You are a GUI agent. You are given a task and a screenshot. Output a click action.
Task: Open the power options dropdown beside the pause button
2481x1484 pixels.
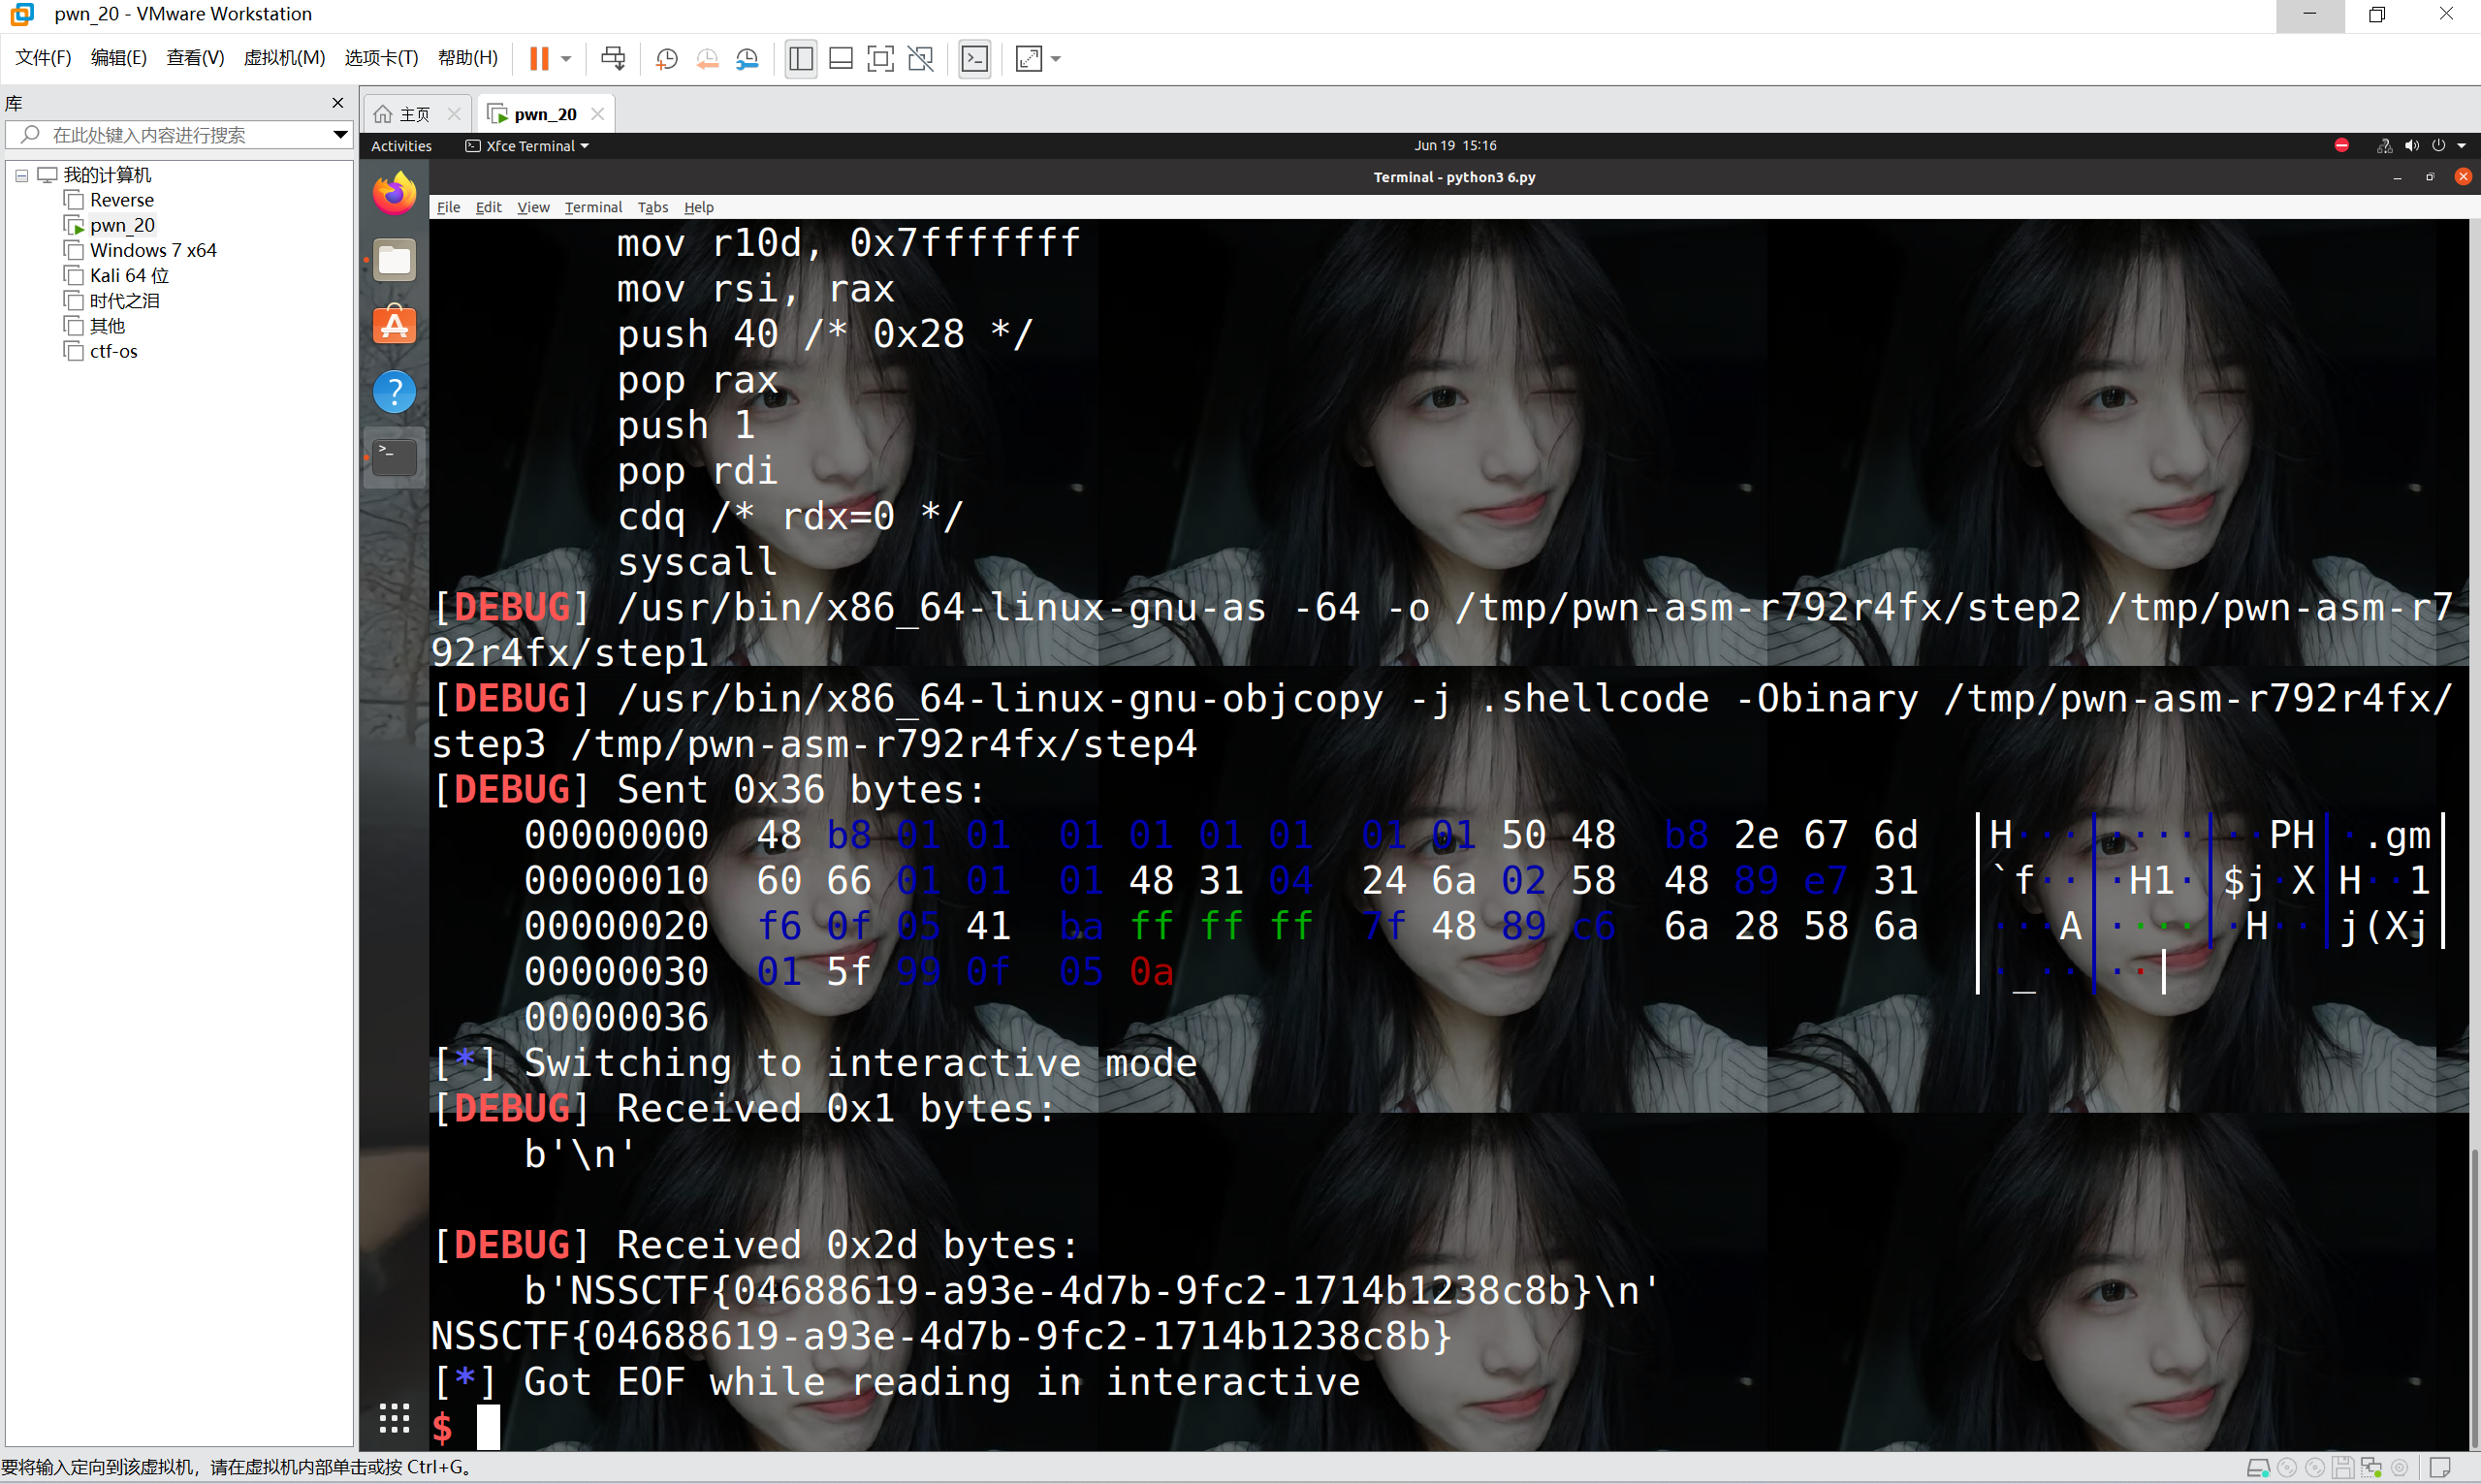point(566,59)
